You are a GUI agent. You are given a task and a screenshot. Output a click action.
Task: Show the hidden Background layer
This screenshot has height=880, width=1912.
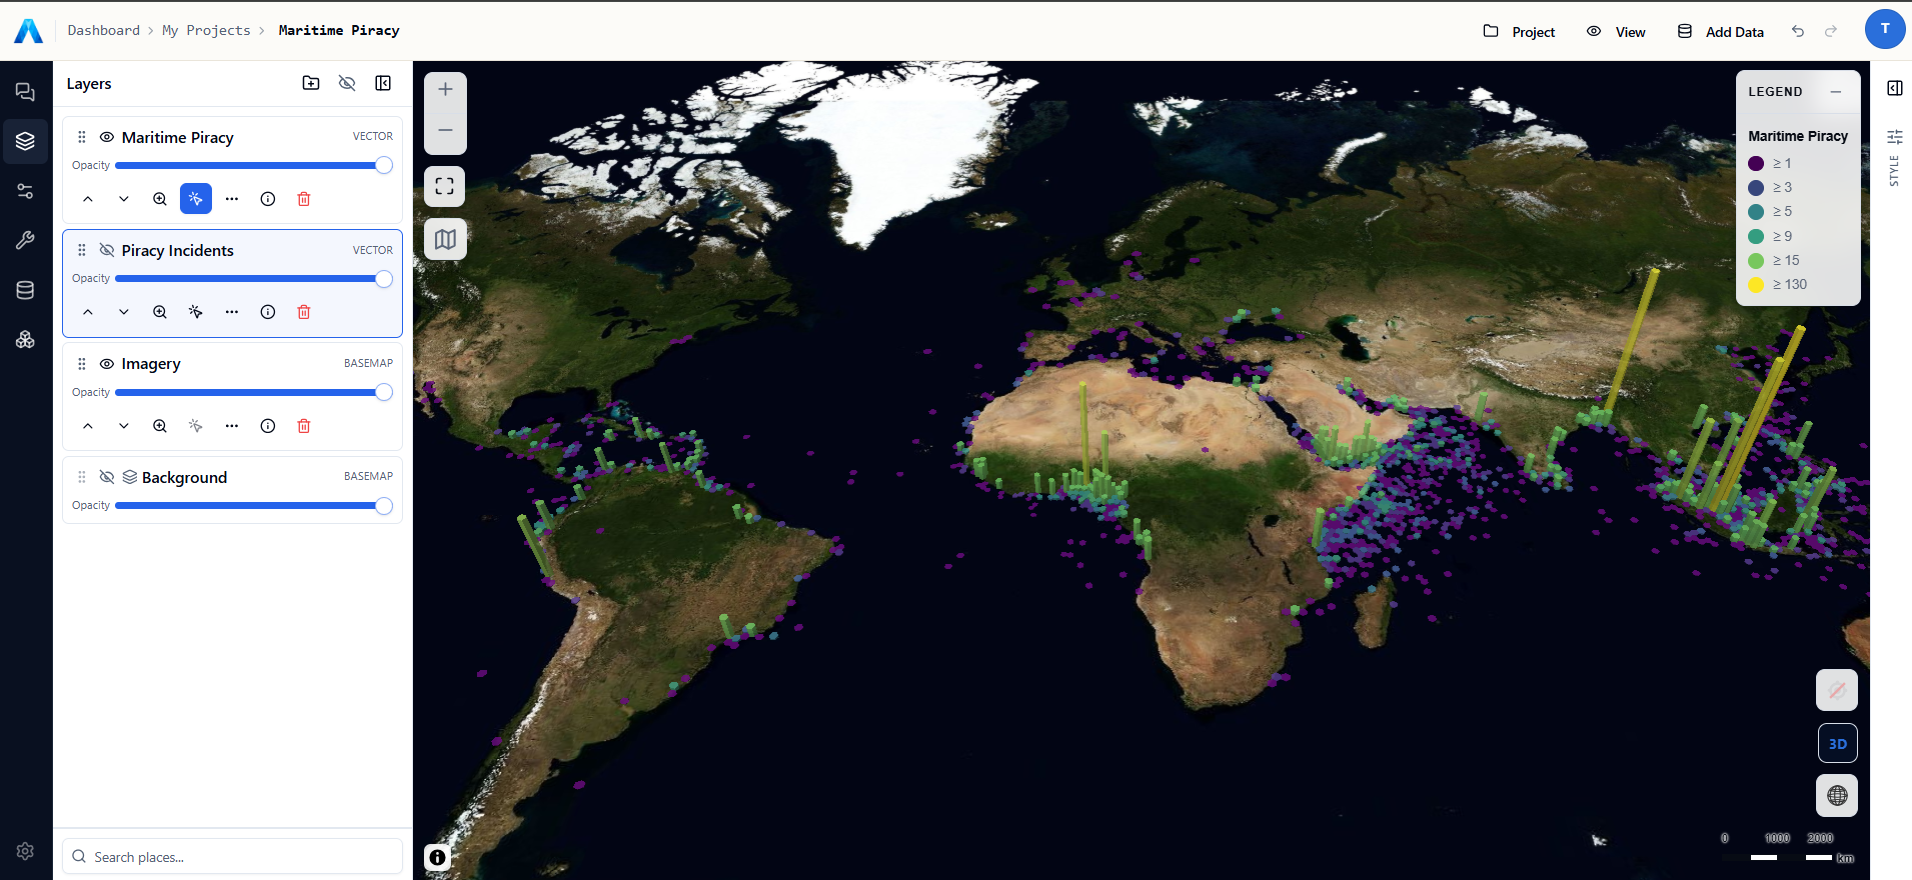click(107, 477)
